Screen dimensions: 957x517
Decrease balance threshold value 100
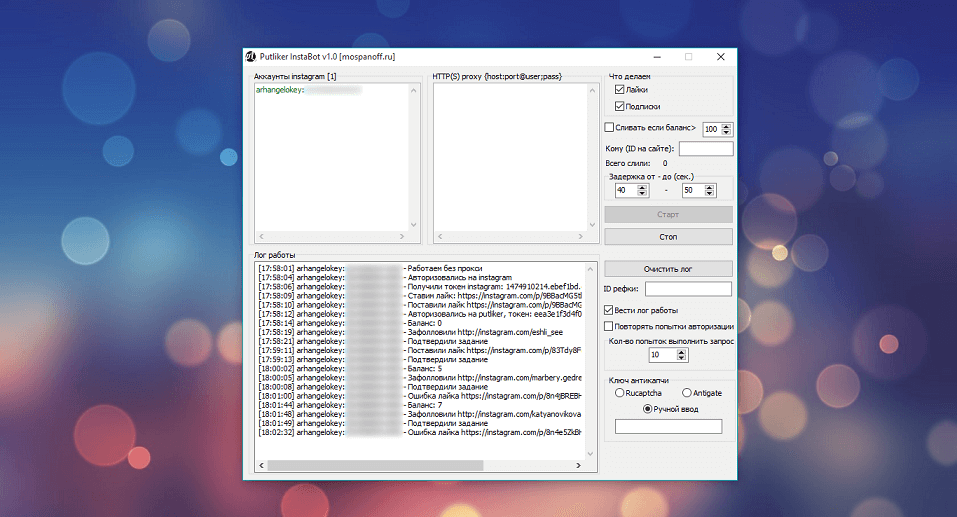726,132
